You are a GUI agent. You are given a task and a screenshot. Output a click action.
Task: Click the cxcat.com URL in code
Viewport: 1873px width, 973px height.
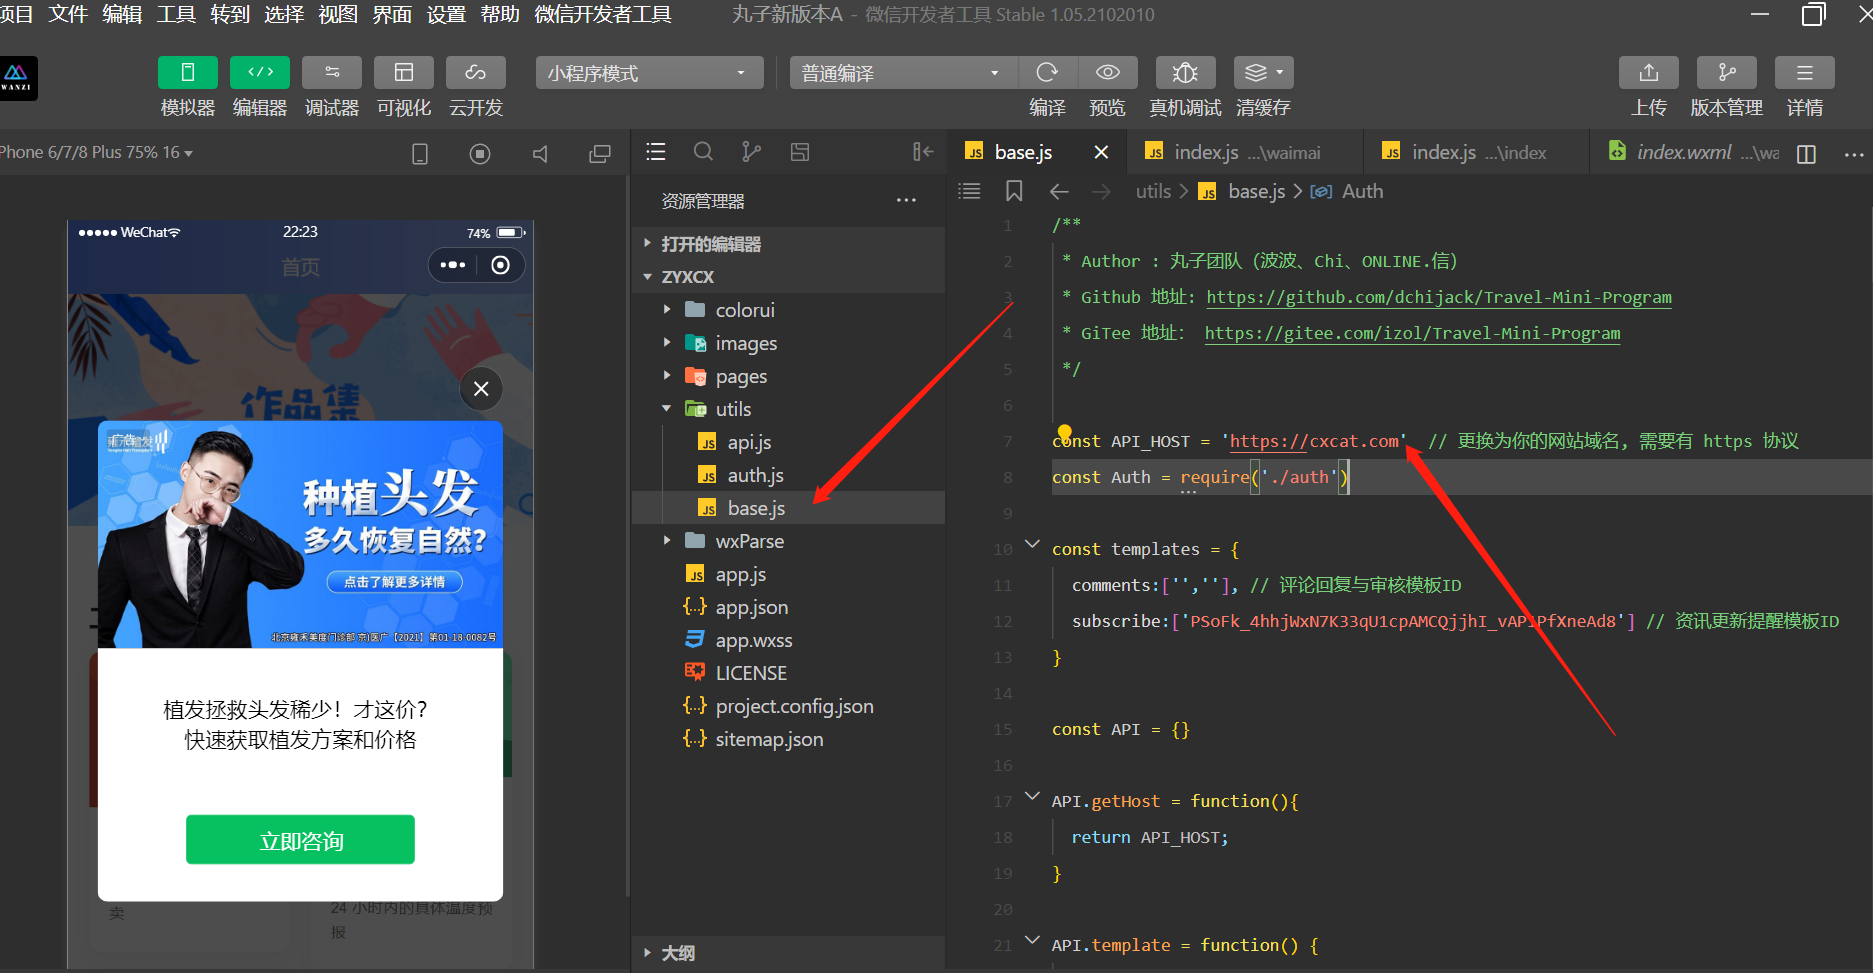coord(1314,441)
